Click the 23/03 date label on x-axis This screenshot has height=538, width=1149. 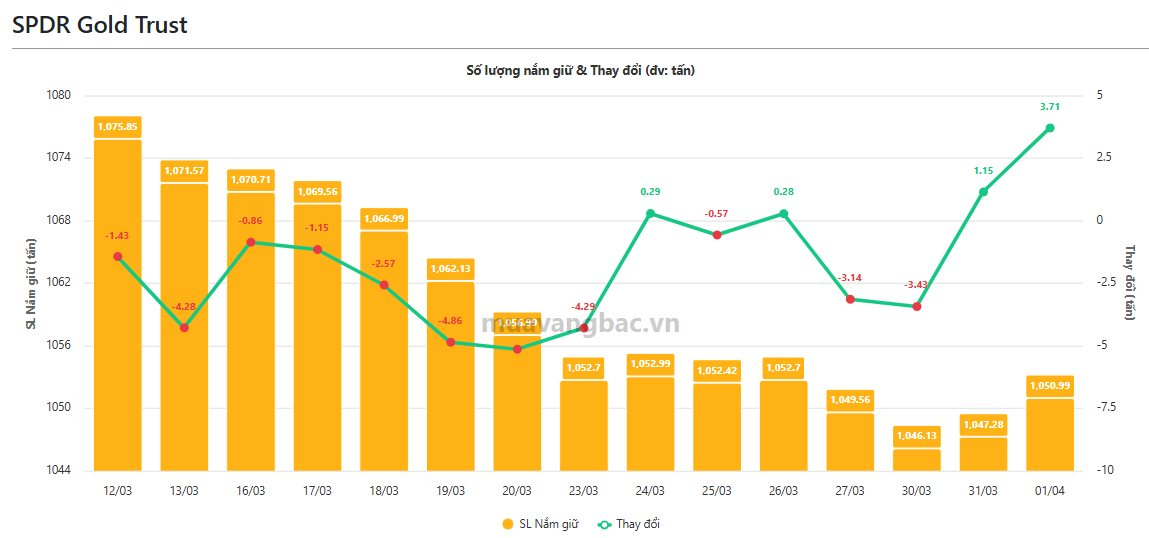(x=583, y=491)
